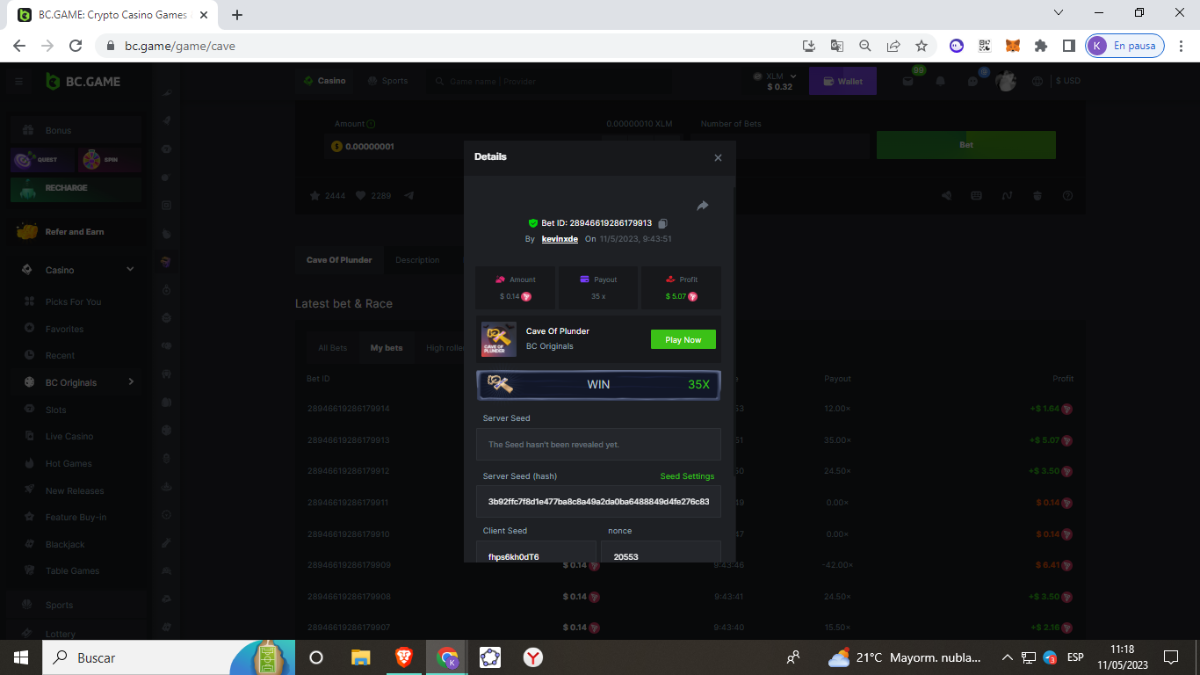Image resolution: width=1200 pixels, height=675 pixels.
Task: Switch to the Description tab
Action: pos(417,260)
